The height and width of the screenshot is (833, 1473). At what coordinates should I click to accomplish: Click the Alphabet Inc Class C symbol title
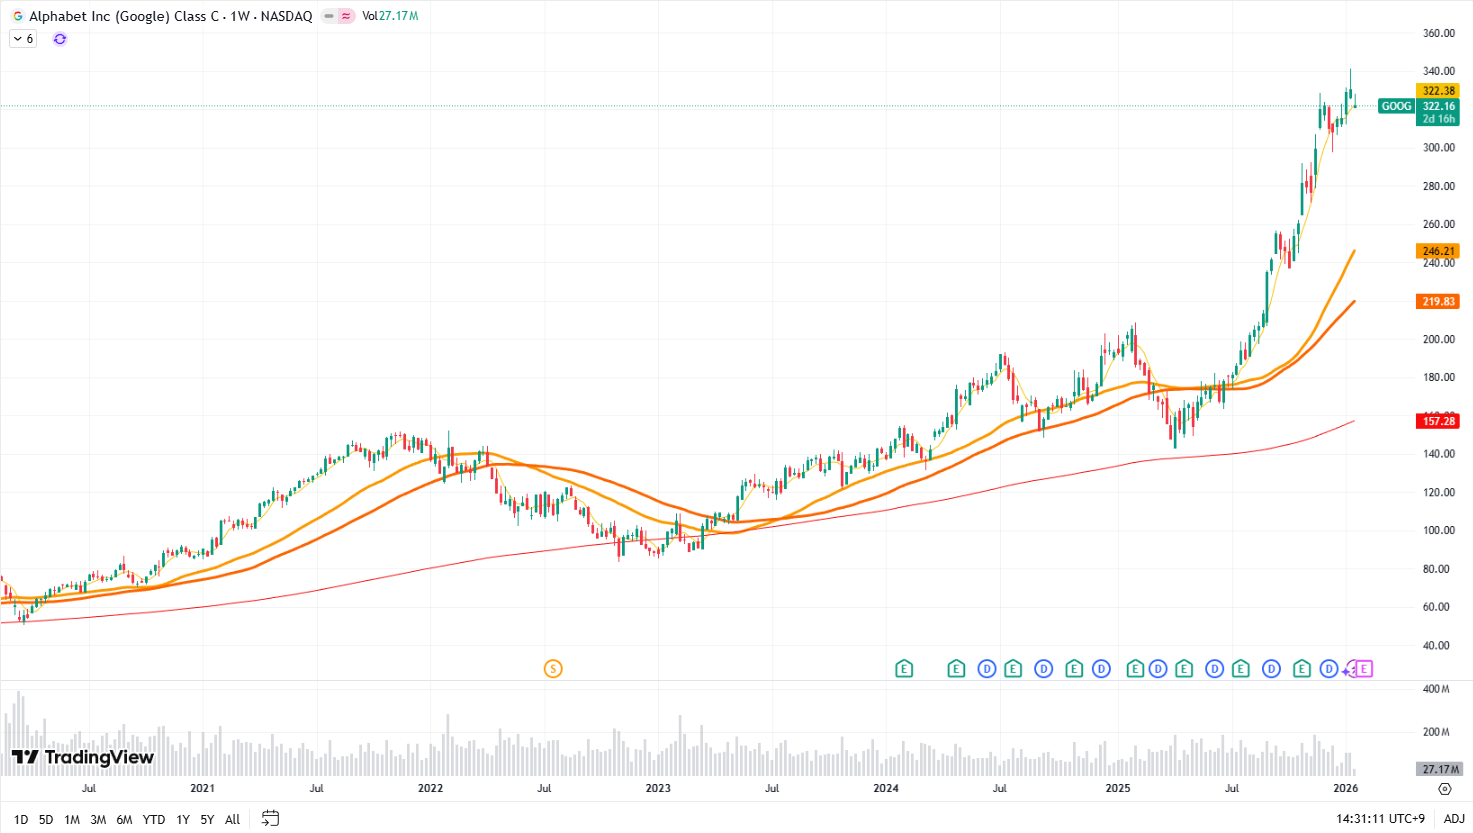pyautogui.click(x=170, y=16)
